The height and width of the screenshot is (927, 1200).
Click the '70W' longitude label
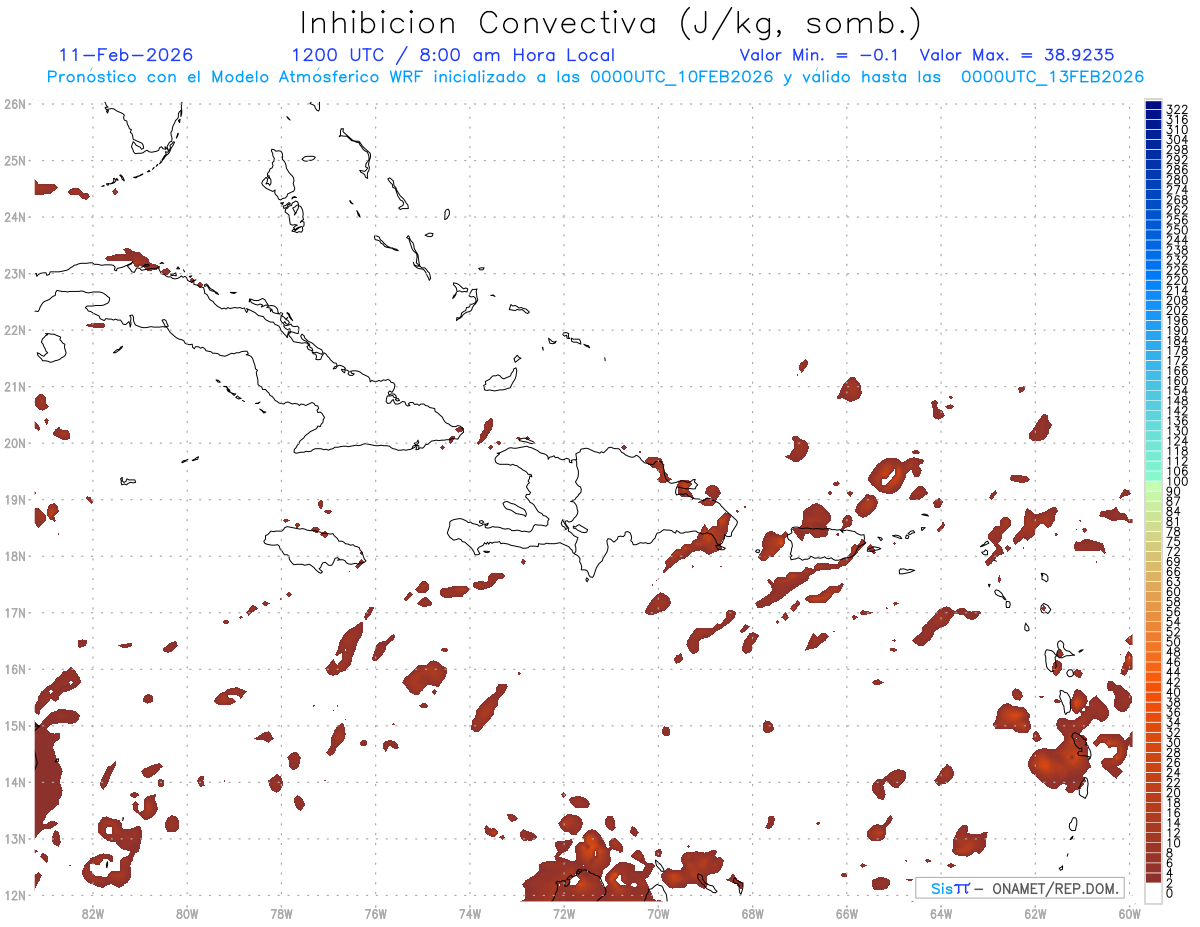658,913
